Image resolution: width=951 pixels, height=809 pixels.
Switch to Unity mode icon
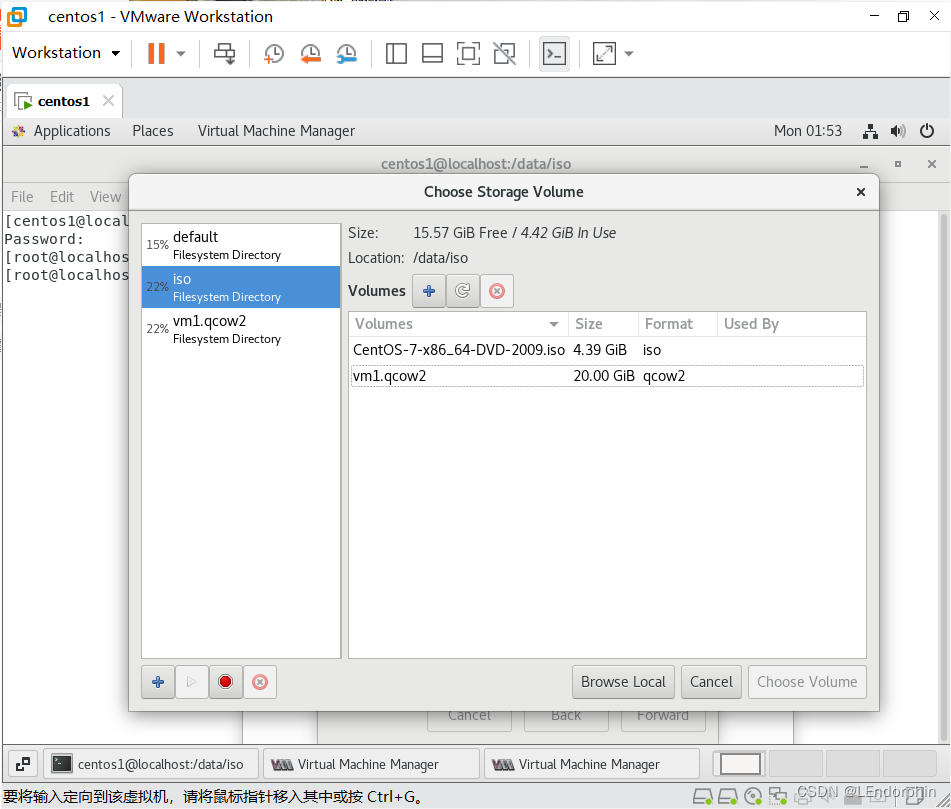point(505,53)
